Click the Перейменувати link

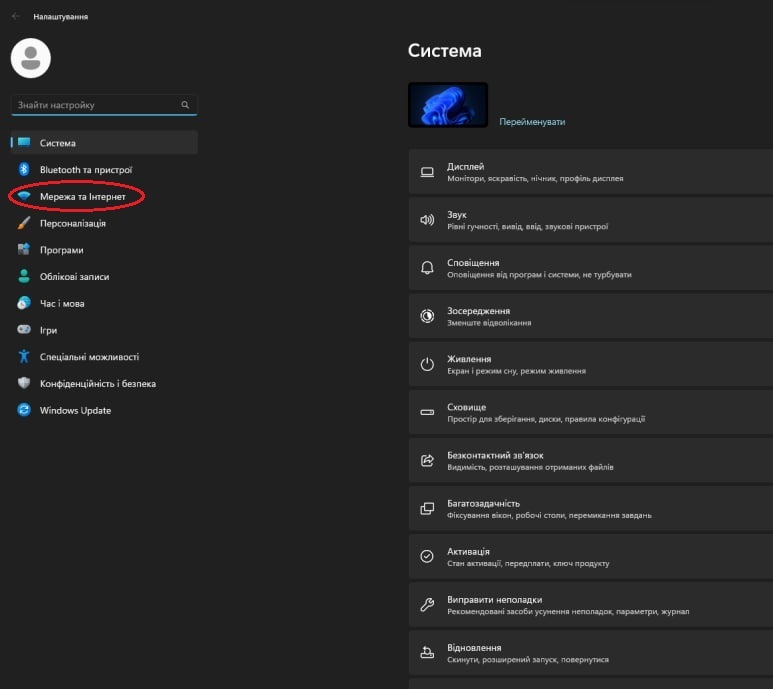[x=532, y=122]
